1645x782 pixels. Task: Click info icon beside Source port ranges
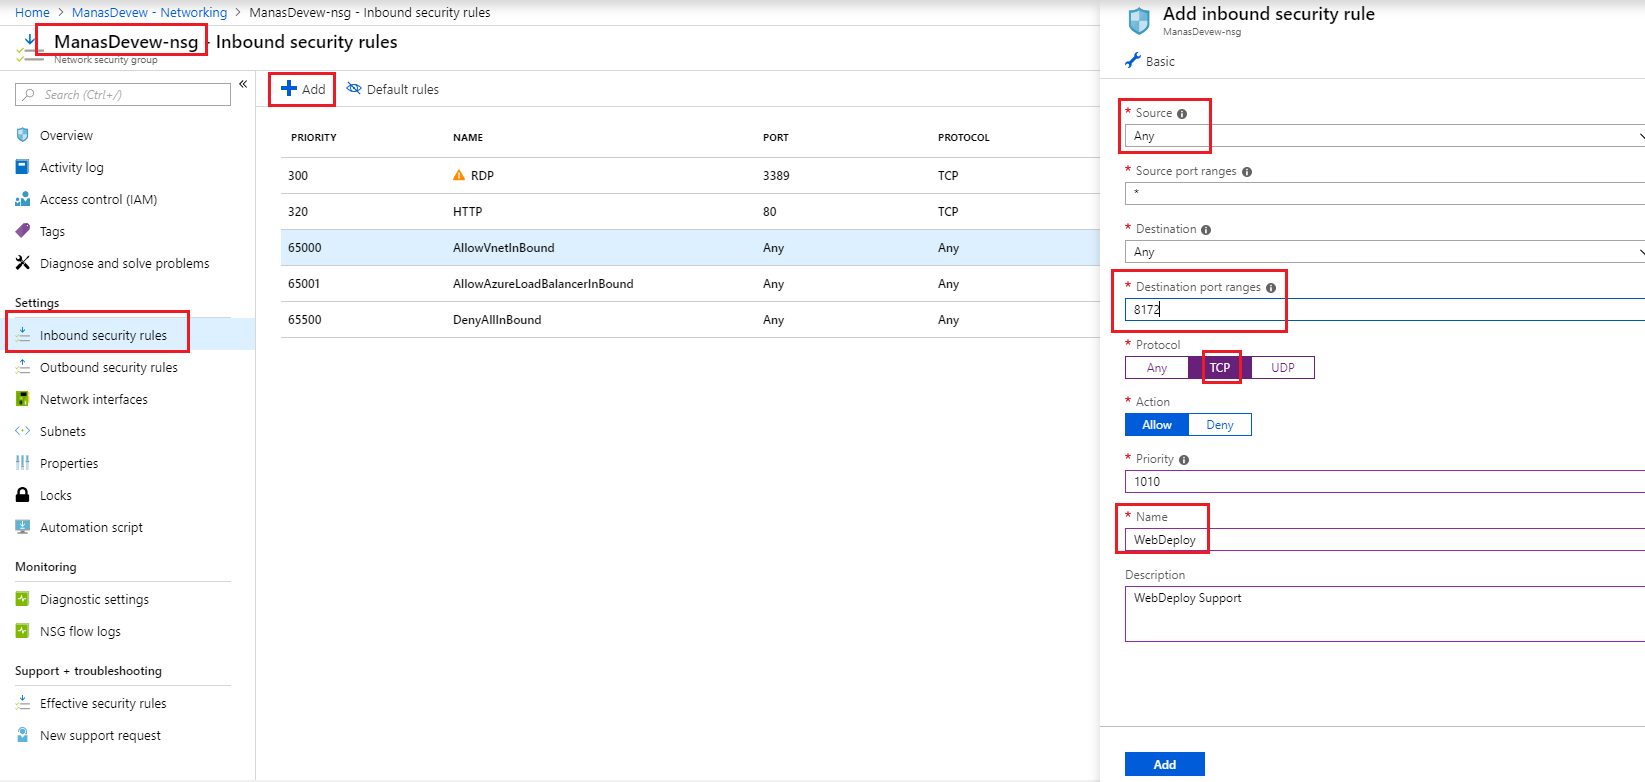(1247, 172)
